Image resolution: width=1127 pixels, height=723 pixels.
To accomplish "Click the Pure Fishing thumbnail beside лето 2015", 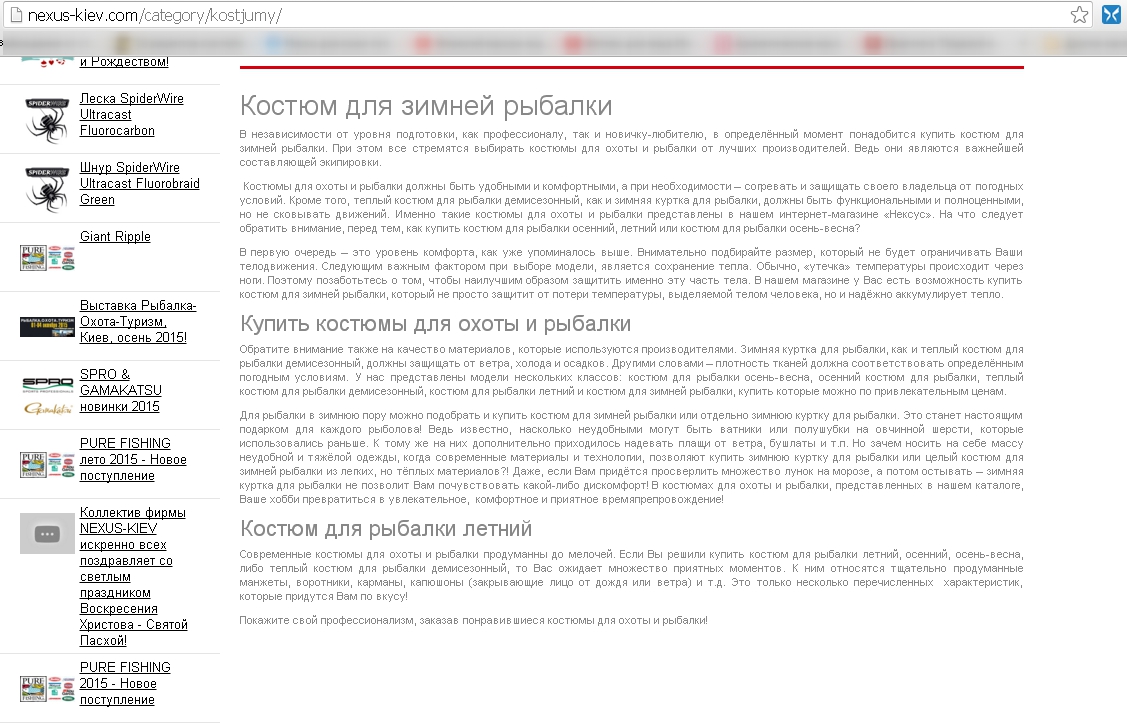I will pos(47,465).
